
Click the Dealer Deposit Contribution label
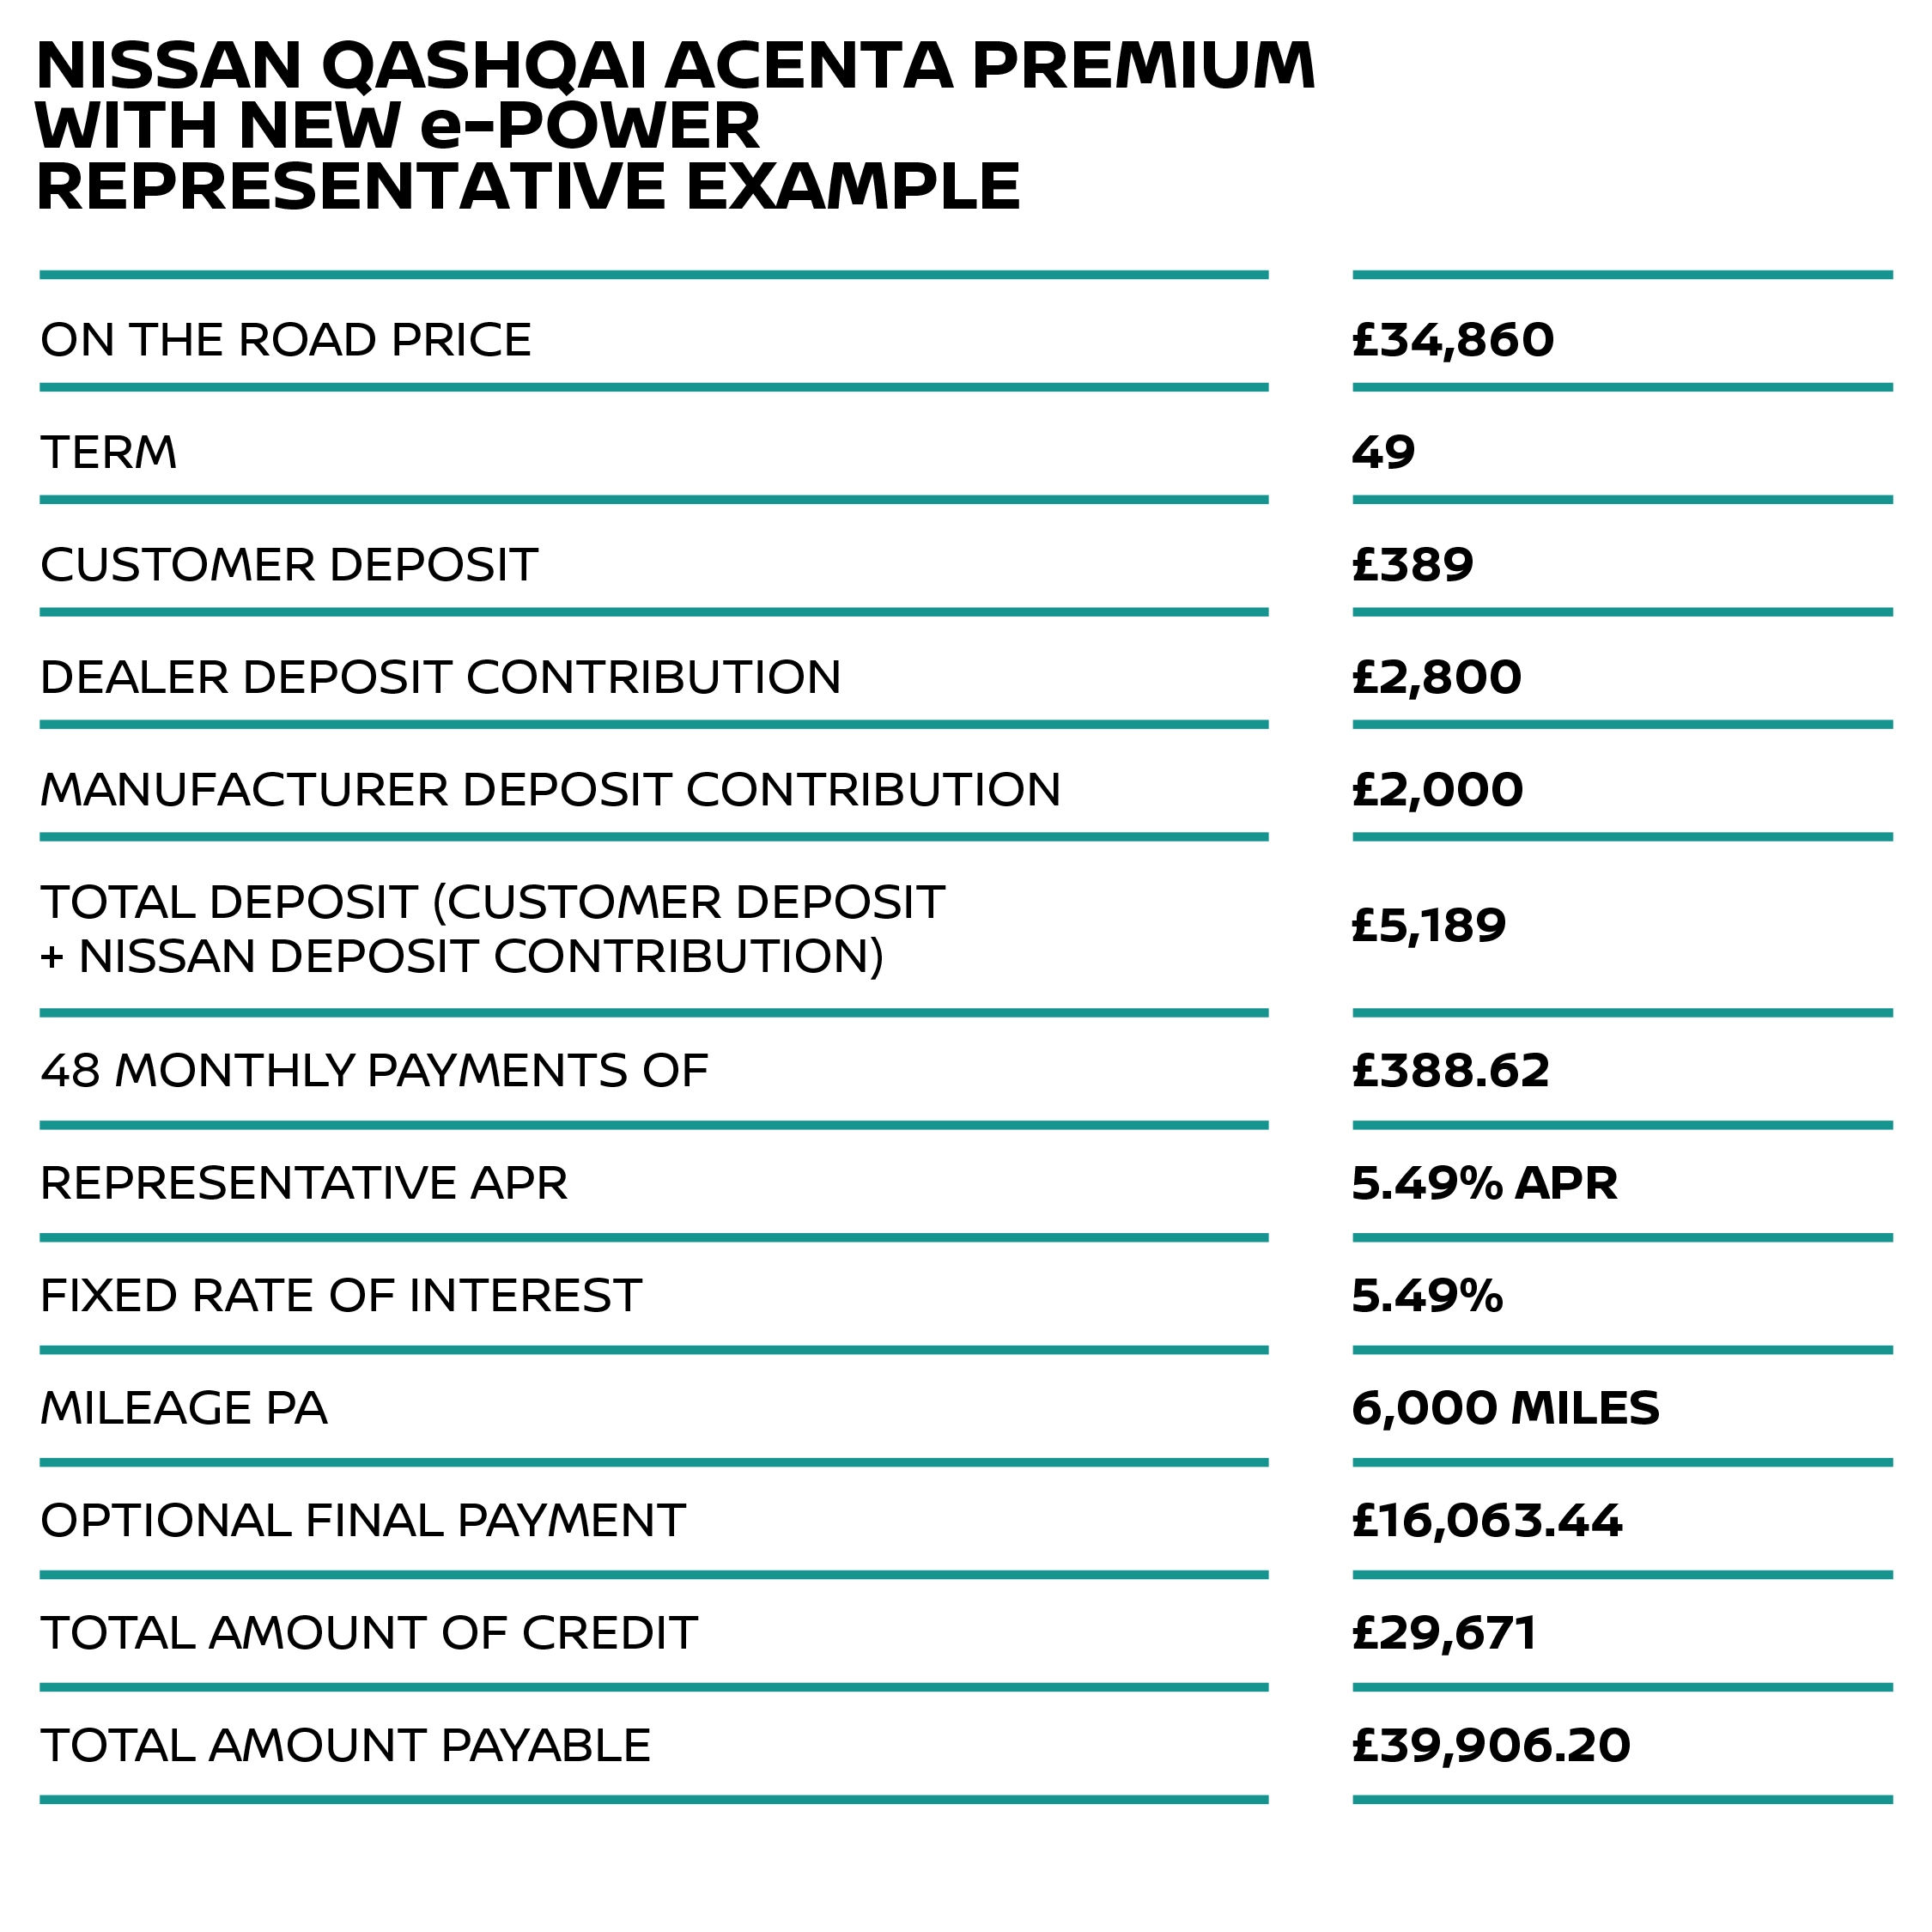(x=440, y=677)
